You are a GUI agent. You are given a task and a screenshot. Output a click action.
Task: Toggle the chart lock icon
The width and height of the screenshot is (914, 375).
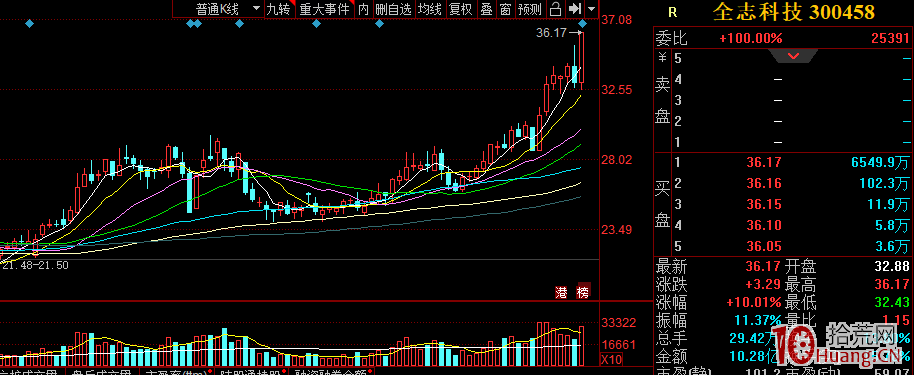[555, 9]
